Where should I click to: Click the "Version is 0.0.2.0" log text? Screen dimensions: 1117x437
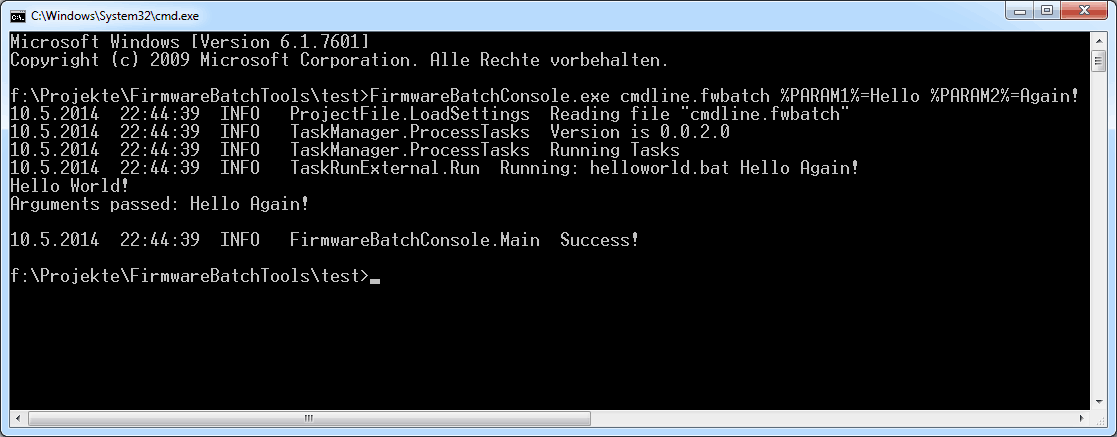pos(640,132)
